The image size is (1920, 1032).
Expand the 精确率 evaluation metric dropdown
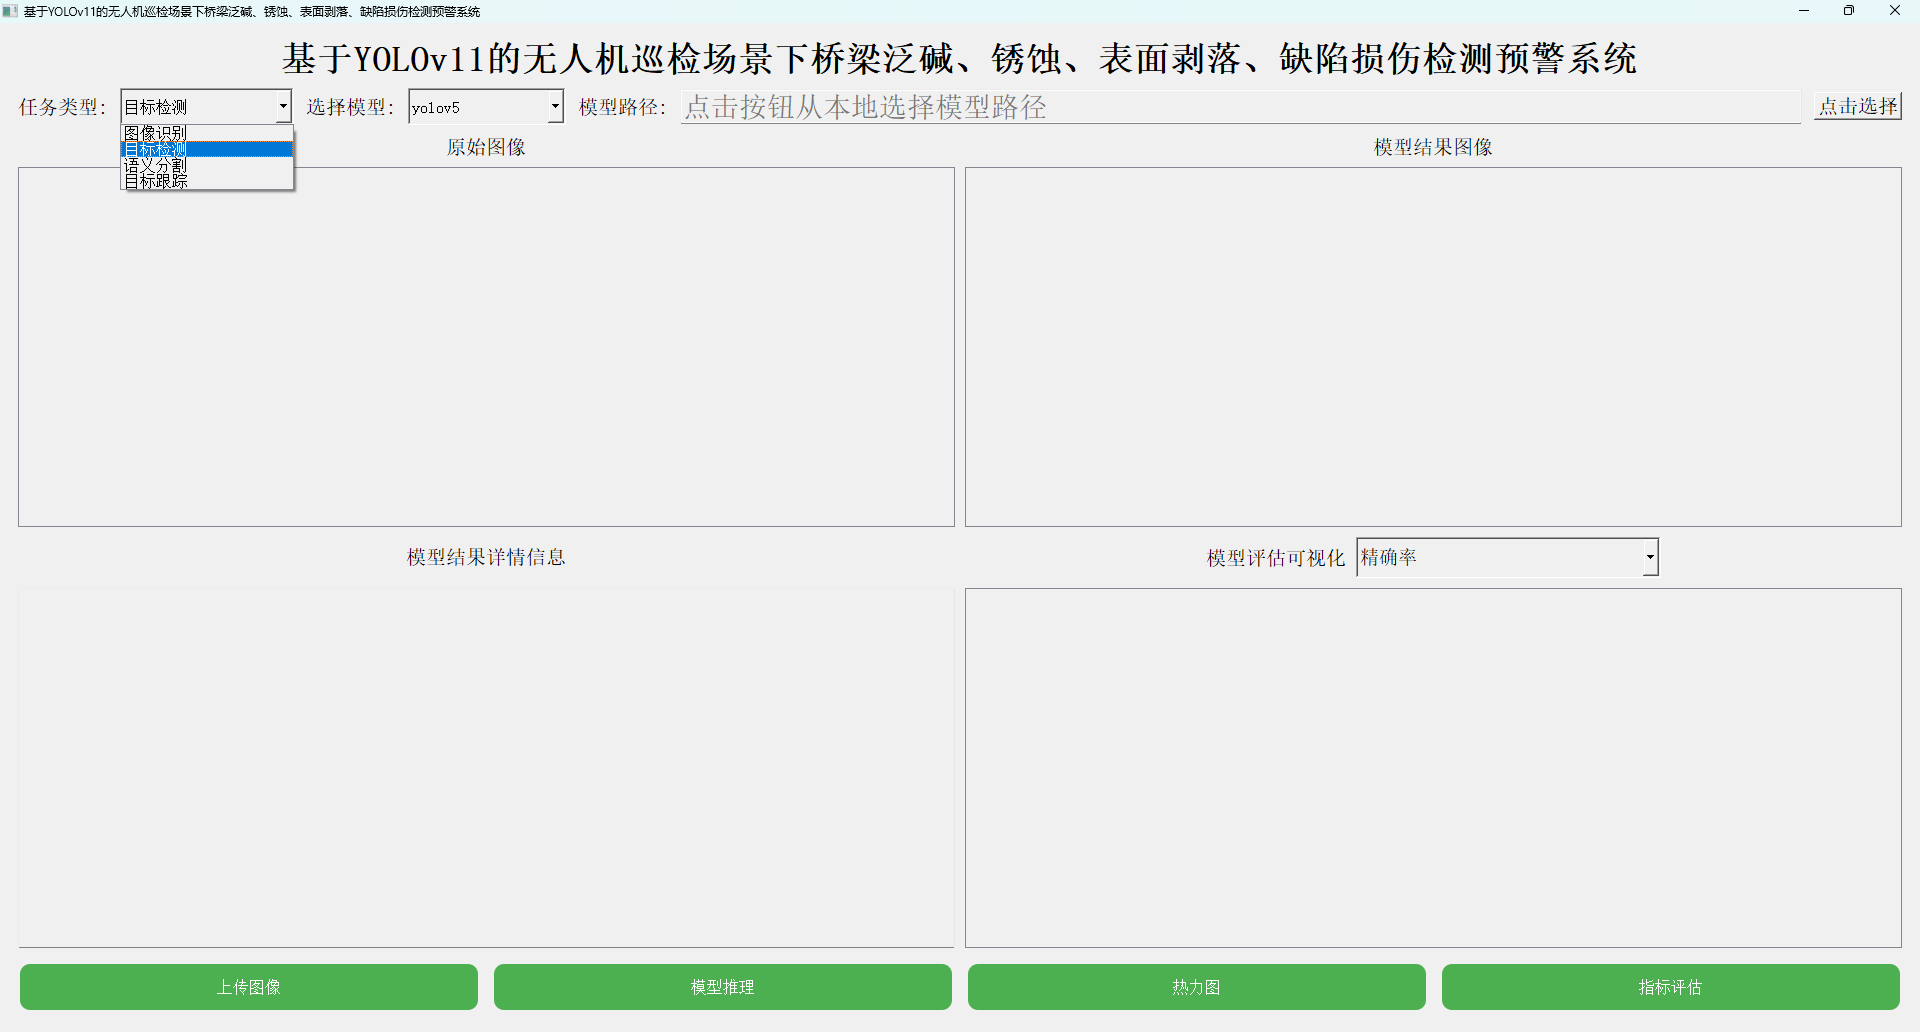pos(1507,557)
